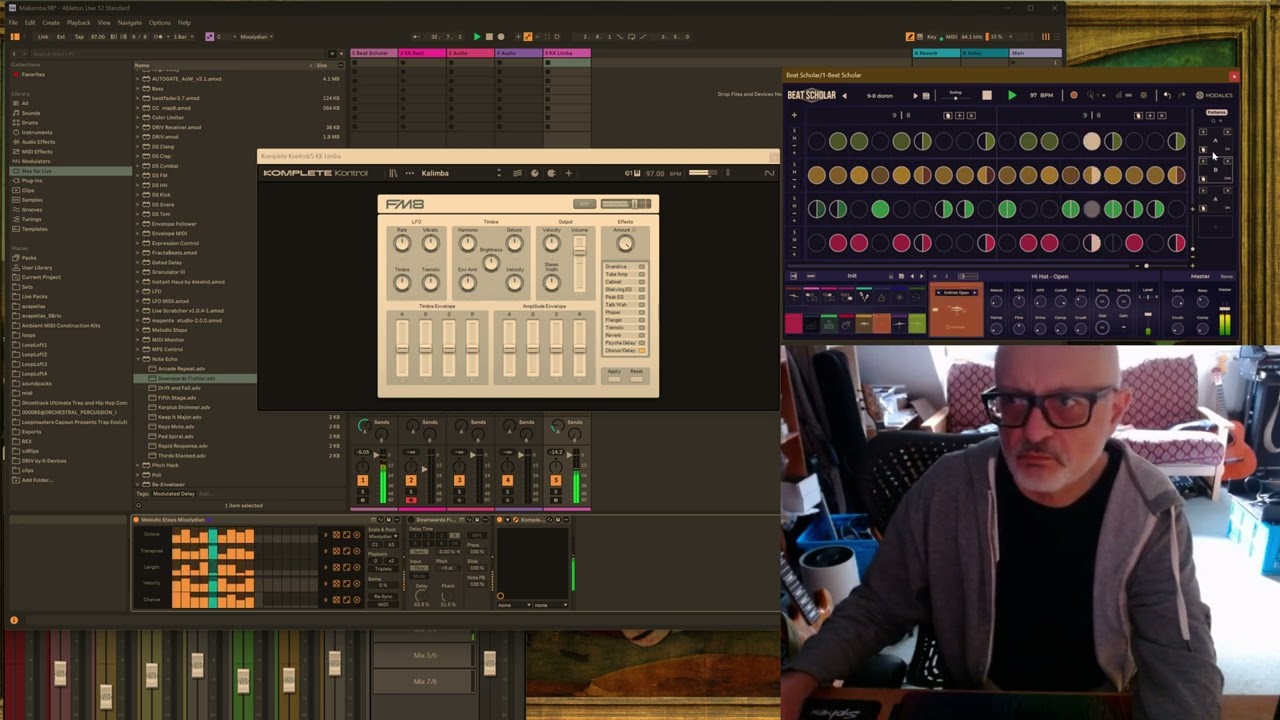
Task: Toggle track 5 activator button in mixer
Action: click(x=555, y=481)
